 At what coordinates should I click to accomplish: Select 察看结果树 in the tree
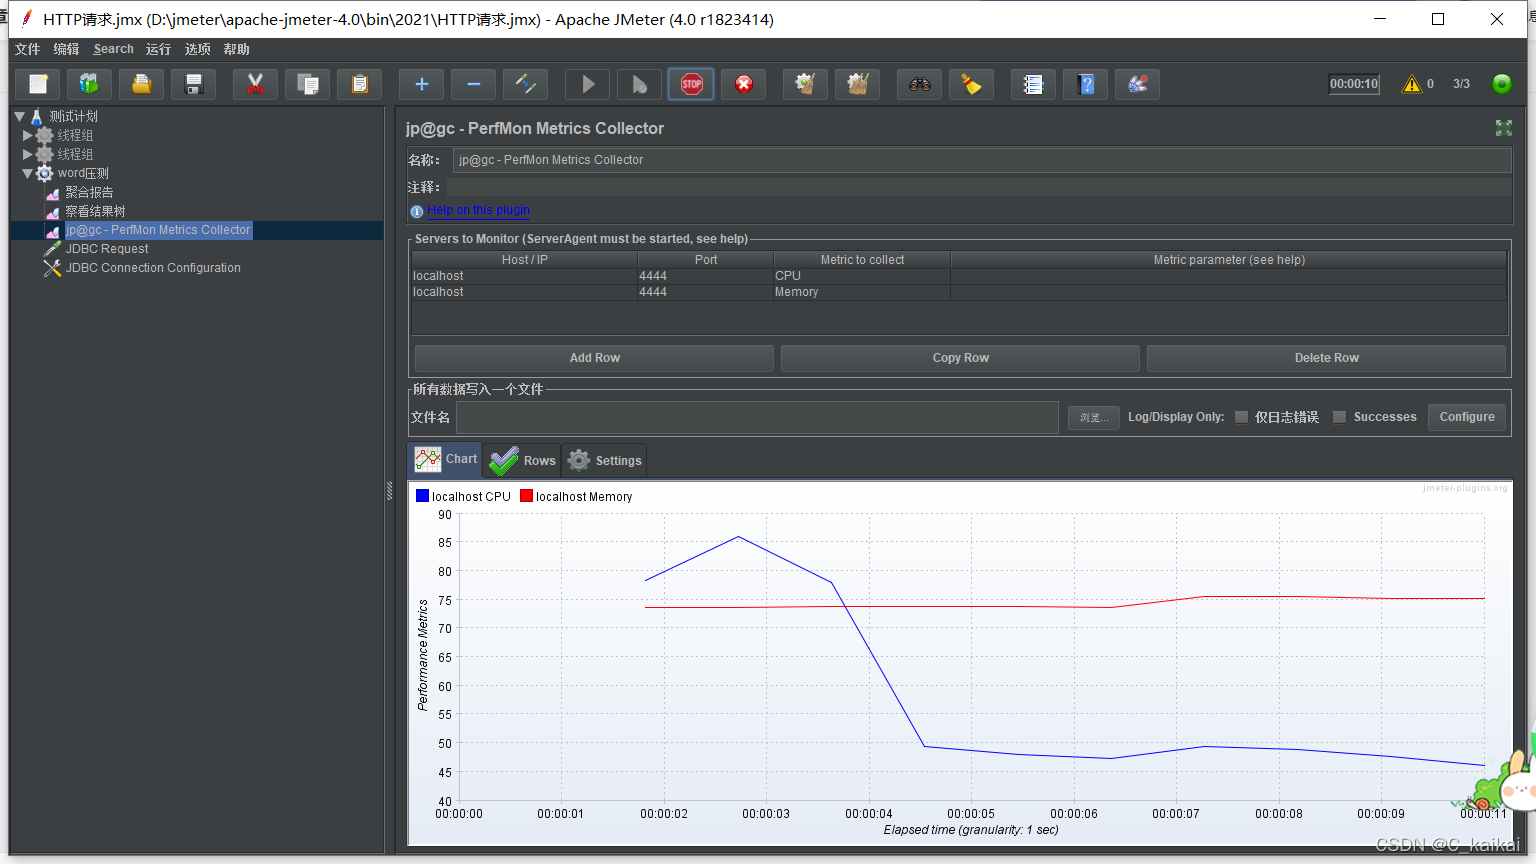pyautogui.click(x=95, y=211)
